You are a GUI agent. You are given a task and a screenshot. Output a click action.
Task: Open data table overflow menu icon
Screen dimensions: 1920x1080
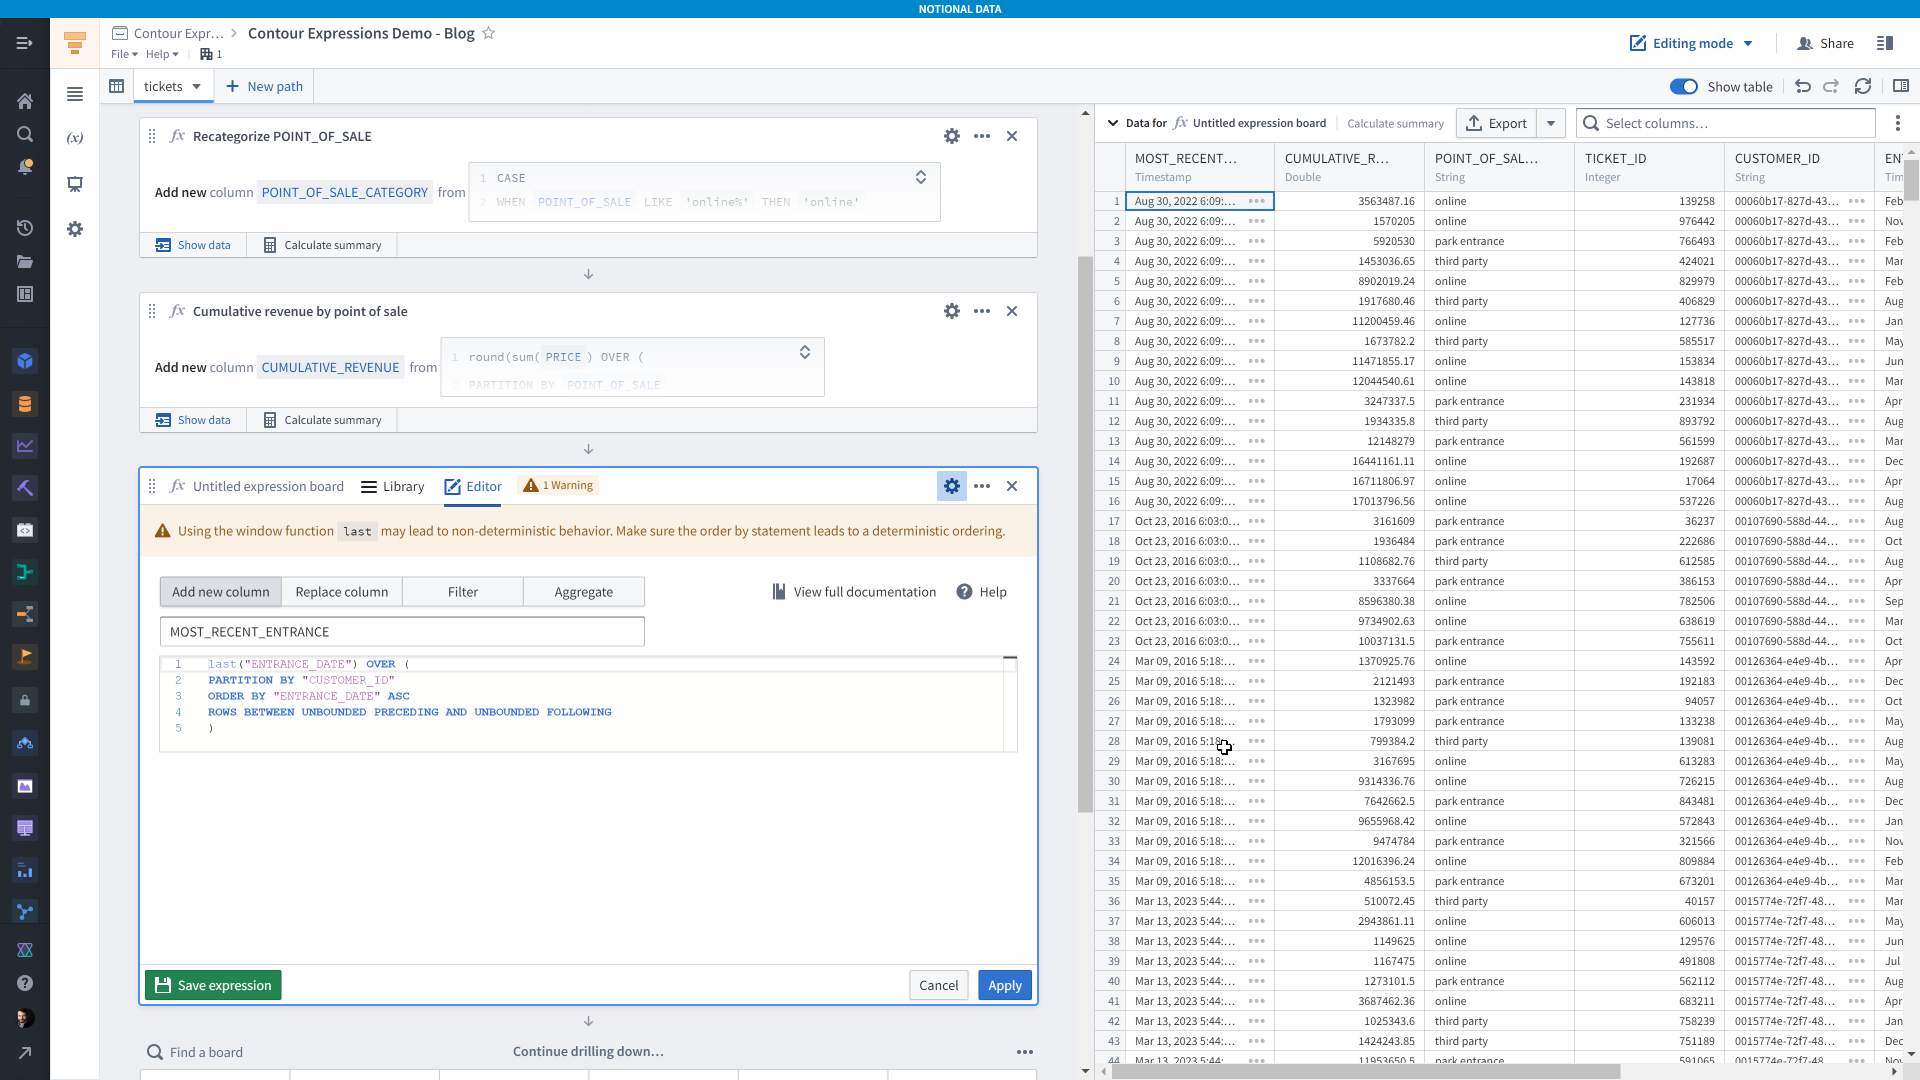[1897, 123]
